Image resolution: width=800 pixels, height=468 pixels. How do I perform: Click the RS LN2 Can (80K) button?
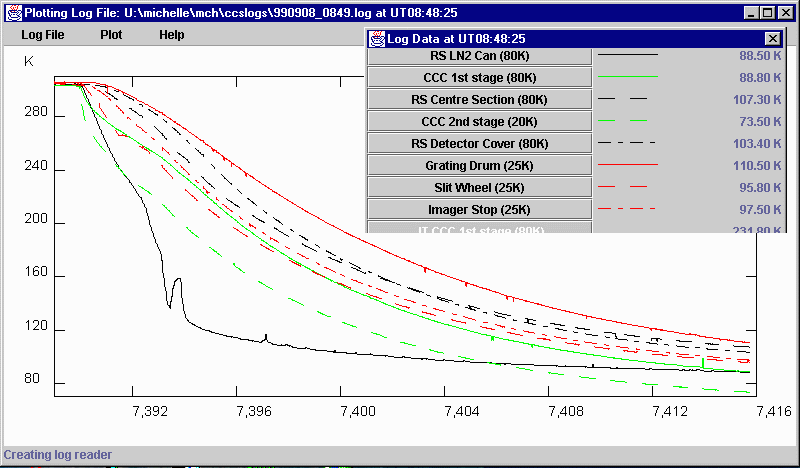480,56
